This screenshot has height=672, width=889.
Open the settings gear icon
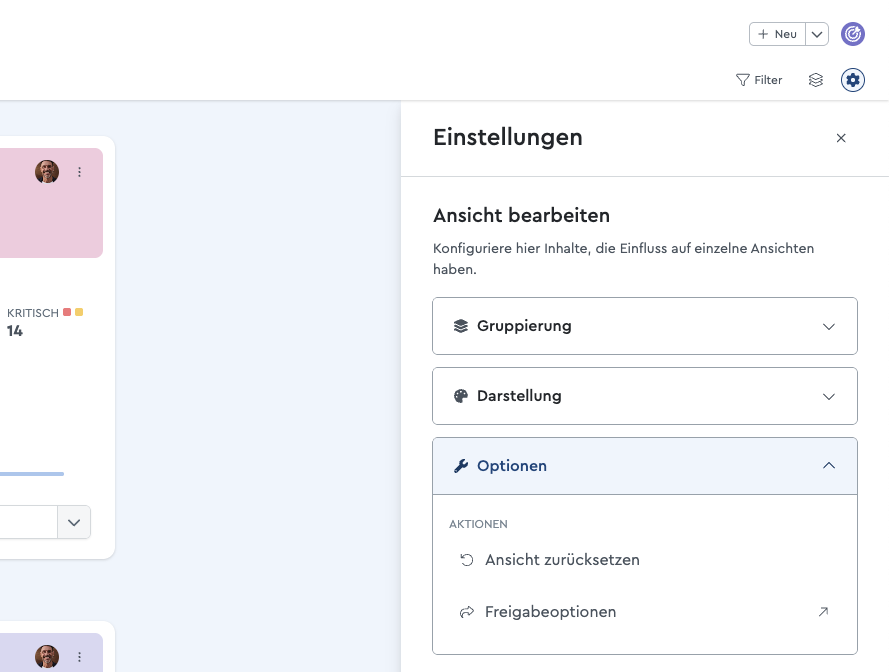coord(852,80)
